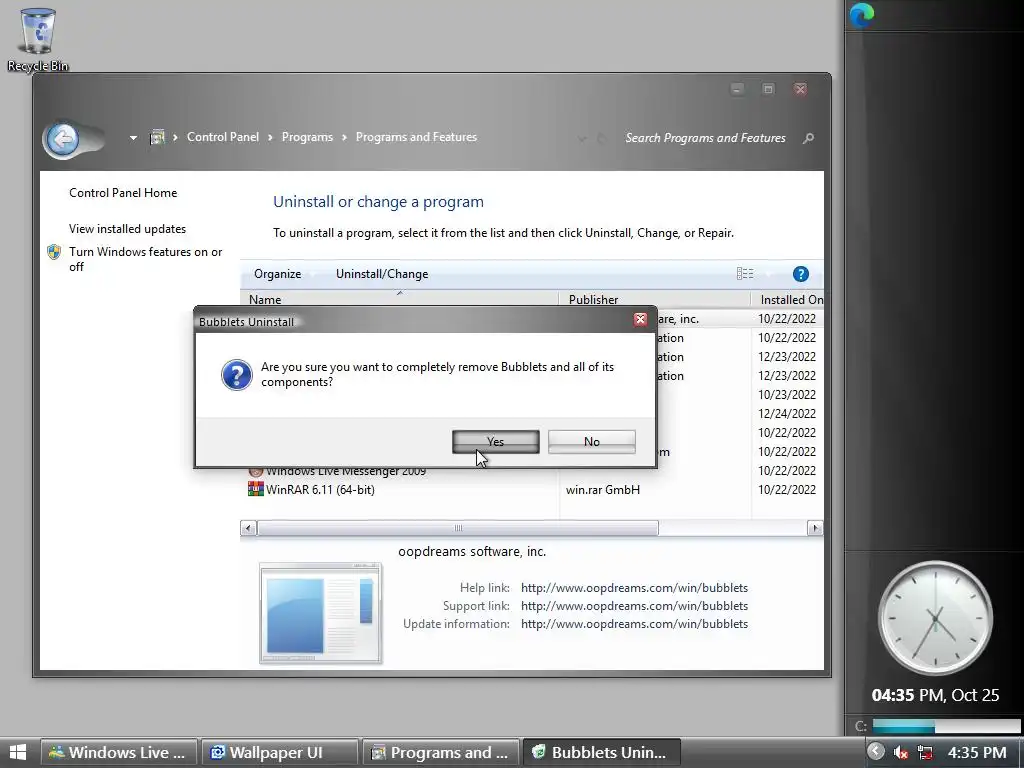Image resolution: width=1024 pixels, height=768 pixels.
Task: Decline uninstall with the No button
Action: point(592,441)
